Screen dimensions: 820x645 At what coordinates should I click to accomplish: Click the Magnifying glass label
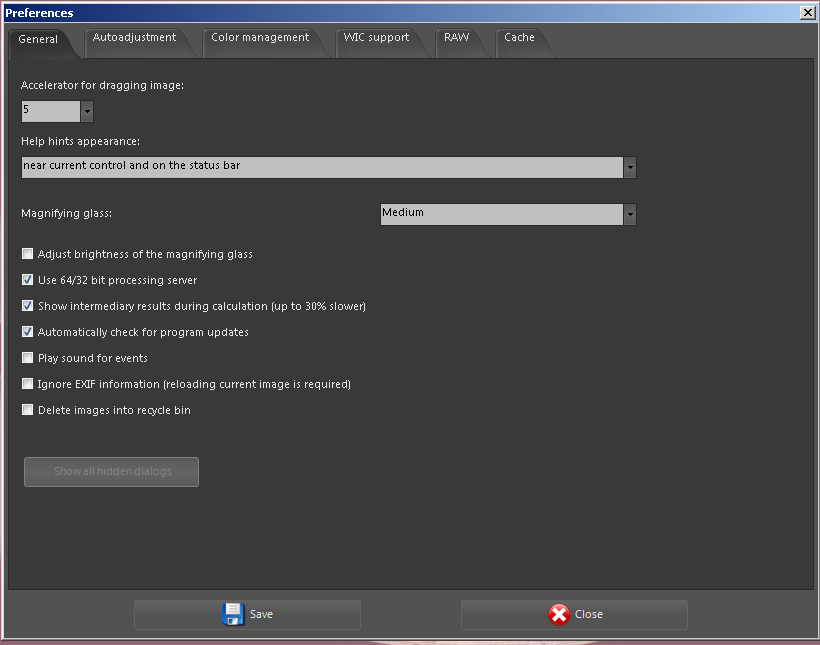[66, 213]
